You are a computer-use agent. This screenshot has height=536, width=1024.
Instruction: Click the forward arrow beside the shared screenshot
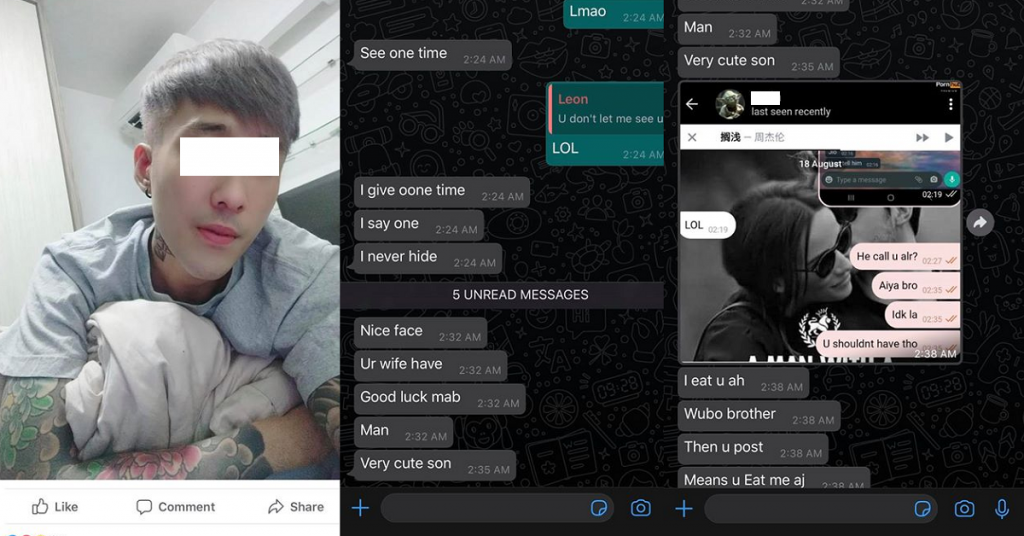[980, 223]
